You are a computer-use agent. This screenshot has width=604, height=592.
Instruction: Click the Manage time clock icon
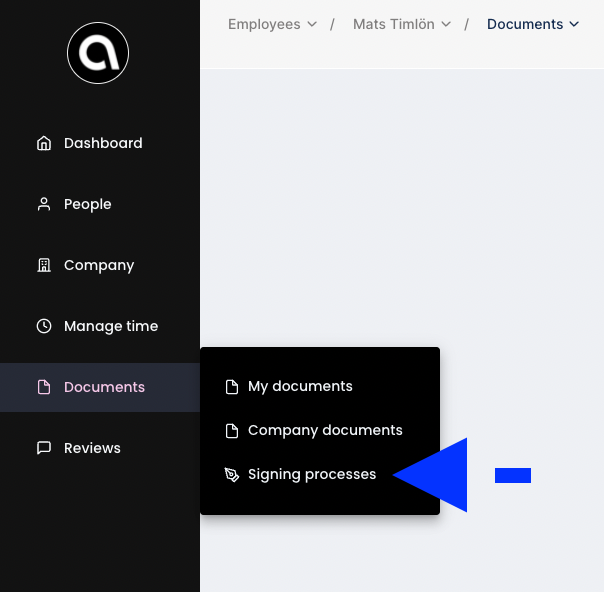(x=44, y=326)
